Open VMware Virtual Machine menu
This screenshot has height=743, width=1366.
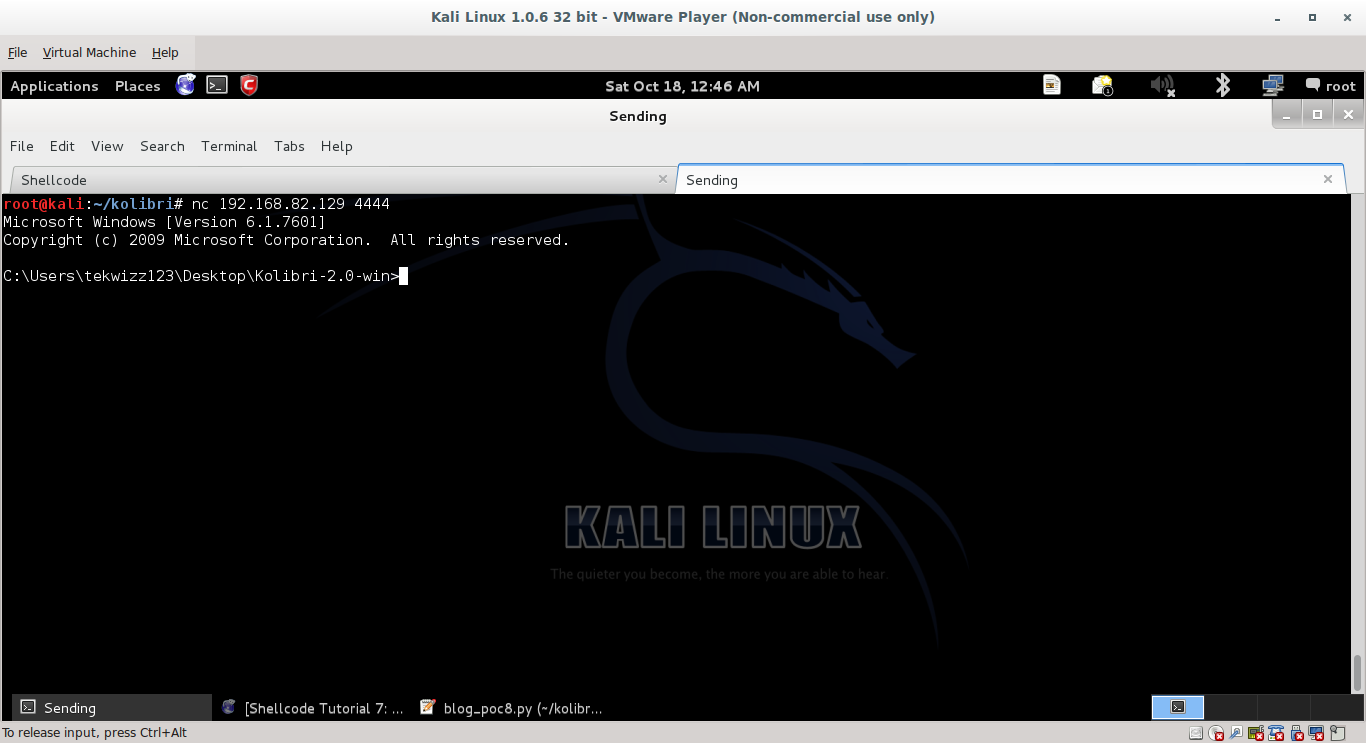[x=89, y=53]
